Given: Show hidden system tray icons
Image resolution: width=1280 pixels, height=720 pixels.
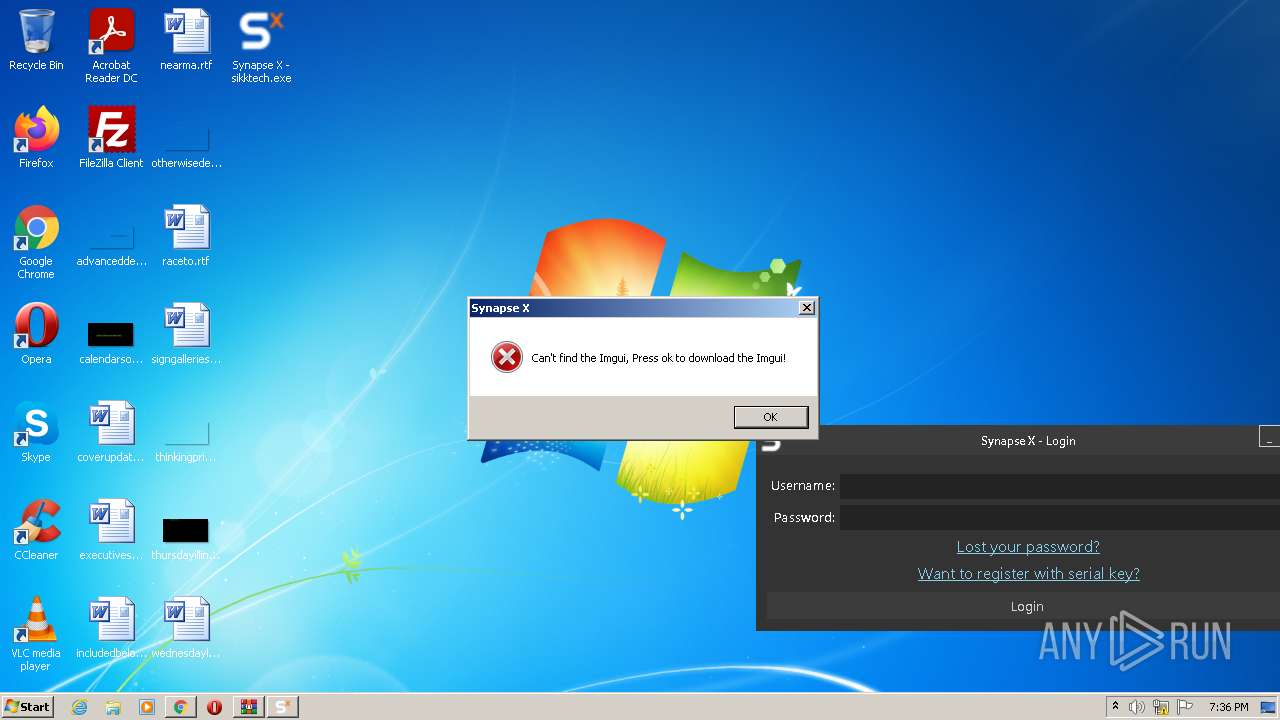Looking at the screenshot, I should [x=1115, y=707].
